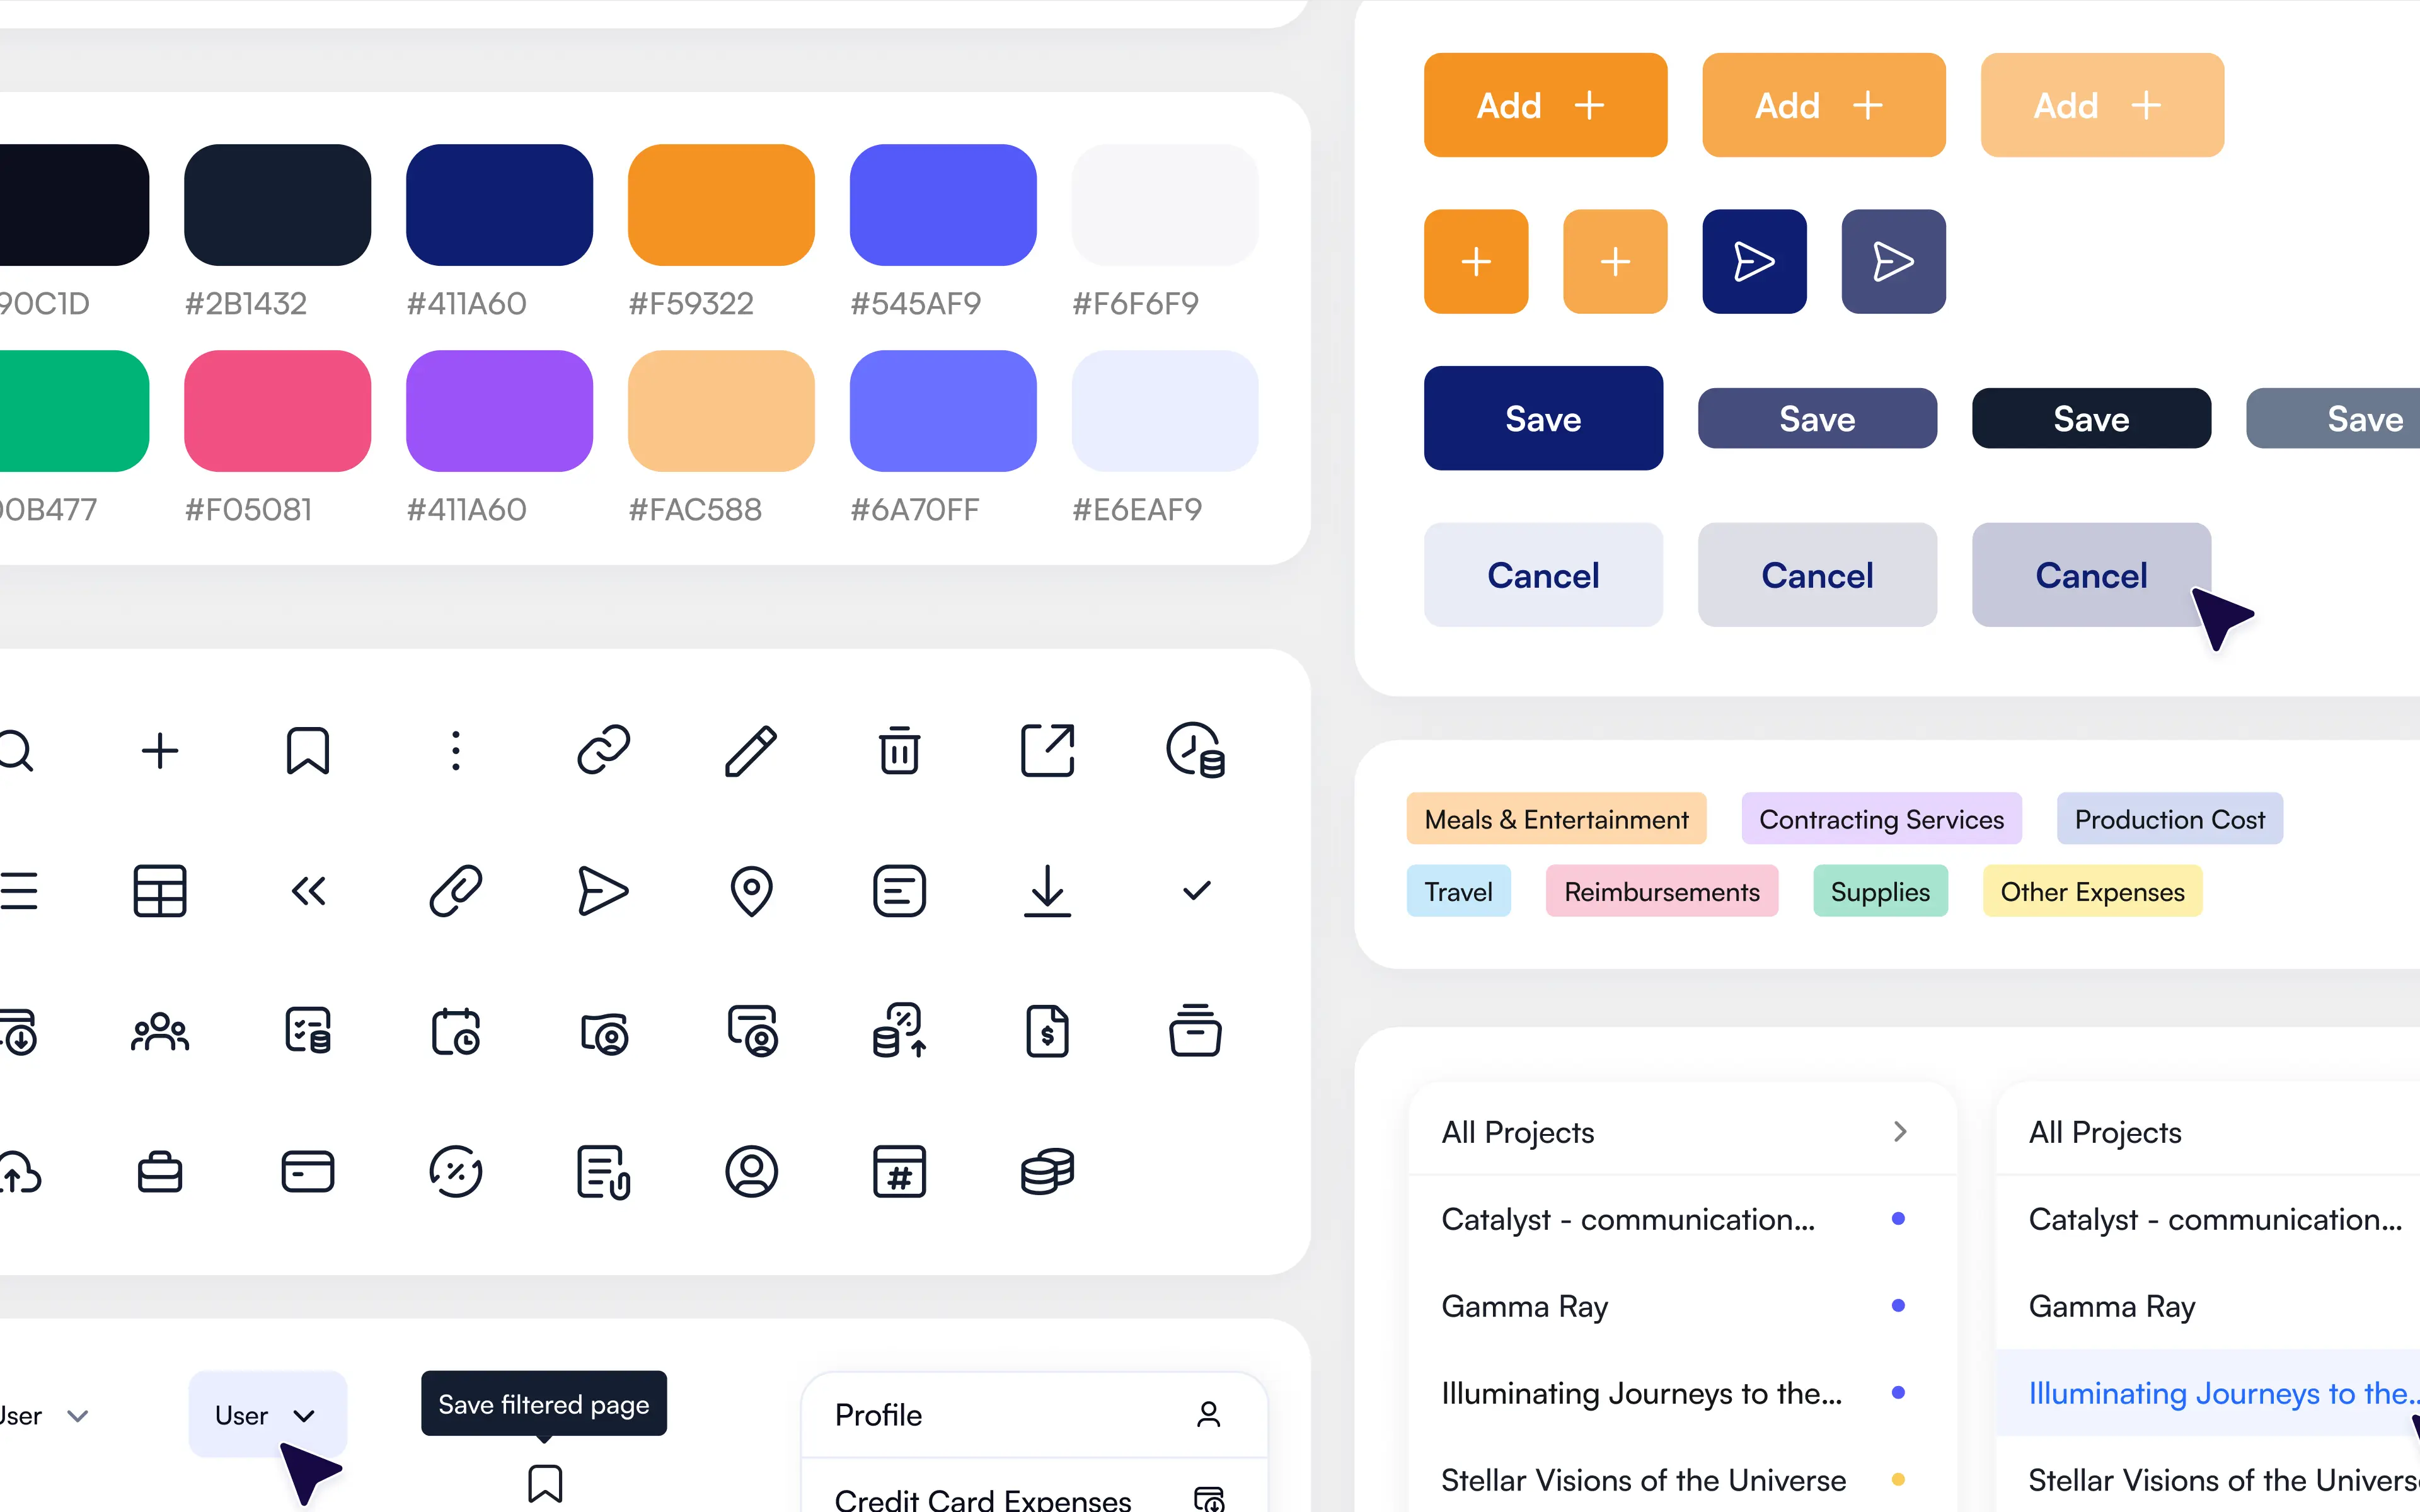Click the table grid icon

pyautogui.click(x=160, y=890)
